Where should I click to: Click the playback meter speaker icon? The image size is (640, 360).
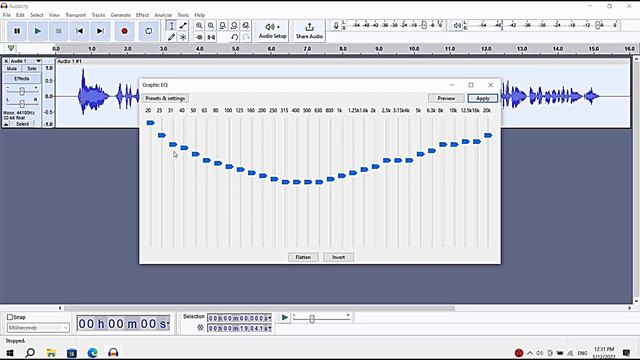457,26
